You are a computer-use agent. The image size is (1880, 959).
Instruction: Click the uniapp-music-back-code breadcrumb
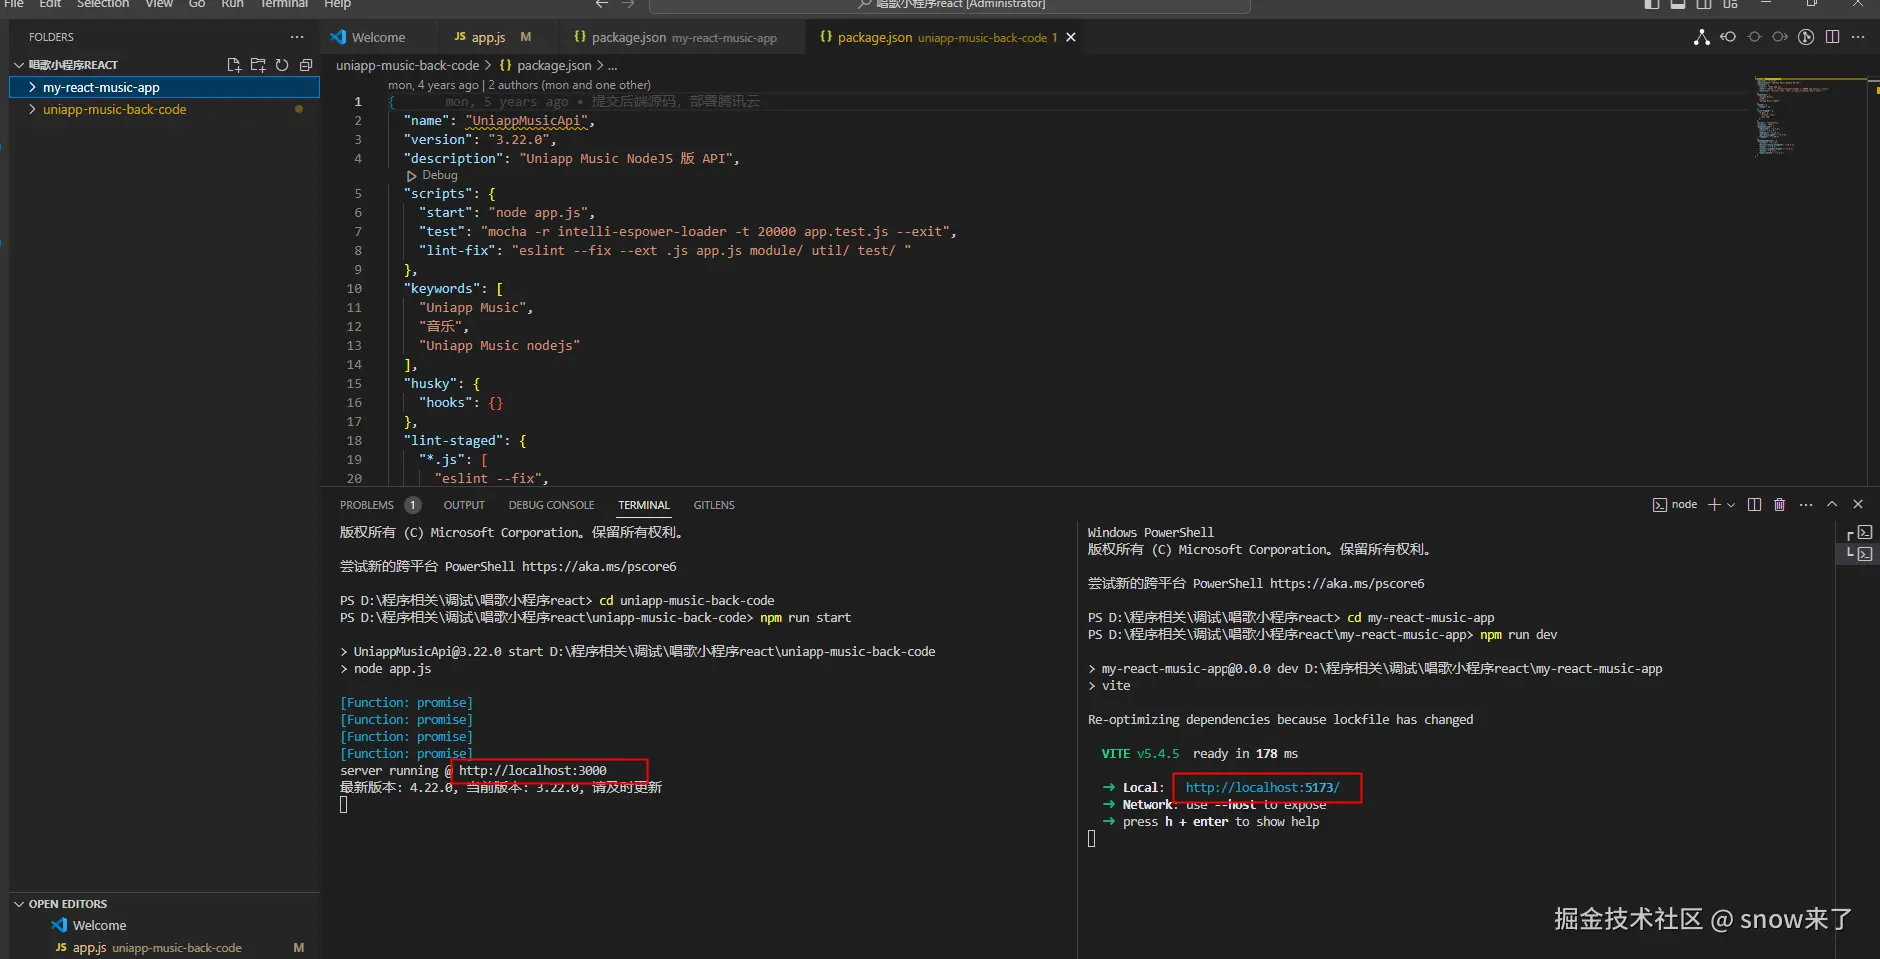click(407, 66)
